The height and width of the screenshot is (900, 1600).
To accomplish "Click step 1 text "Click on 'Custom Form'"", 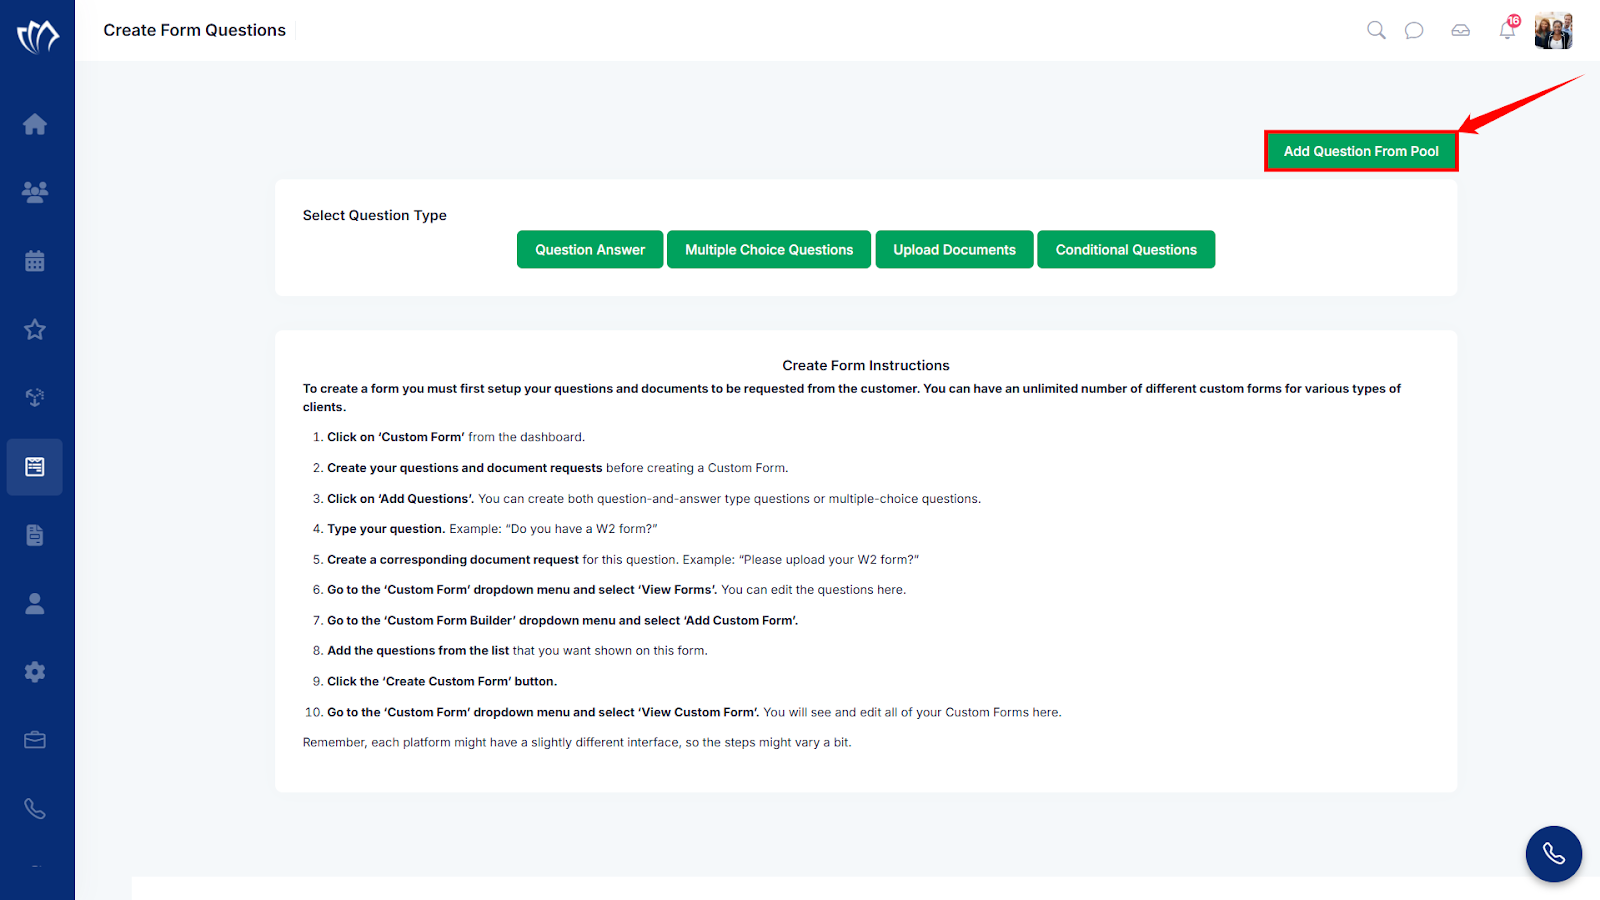I will coord(396,437).
